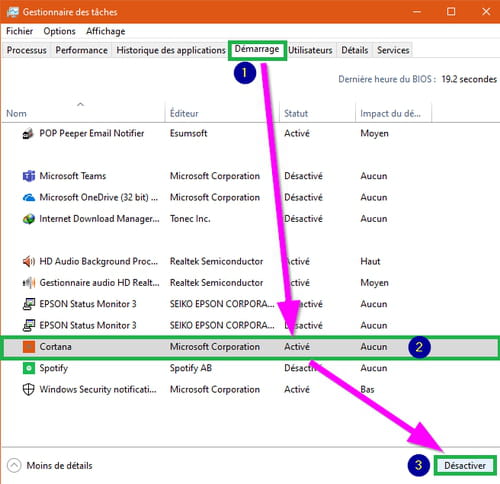
Task: Click Spotify AB publisher cell
Action: point(191,368)
